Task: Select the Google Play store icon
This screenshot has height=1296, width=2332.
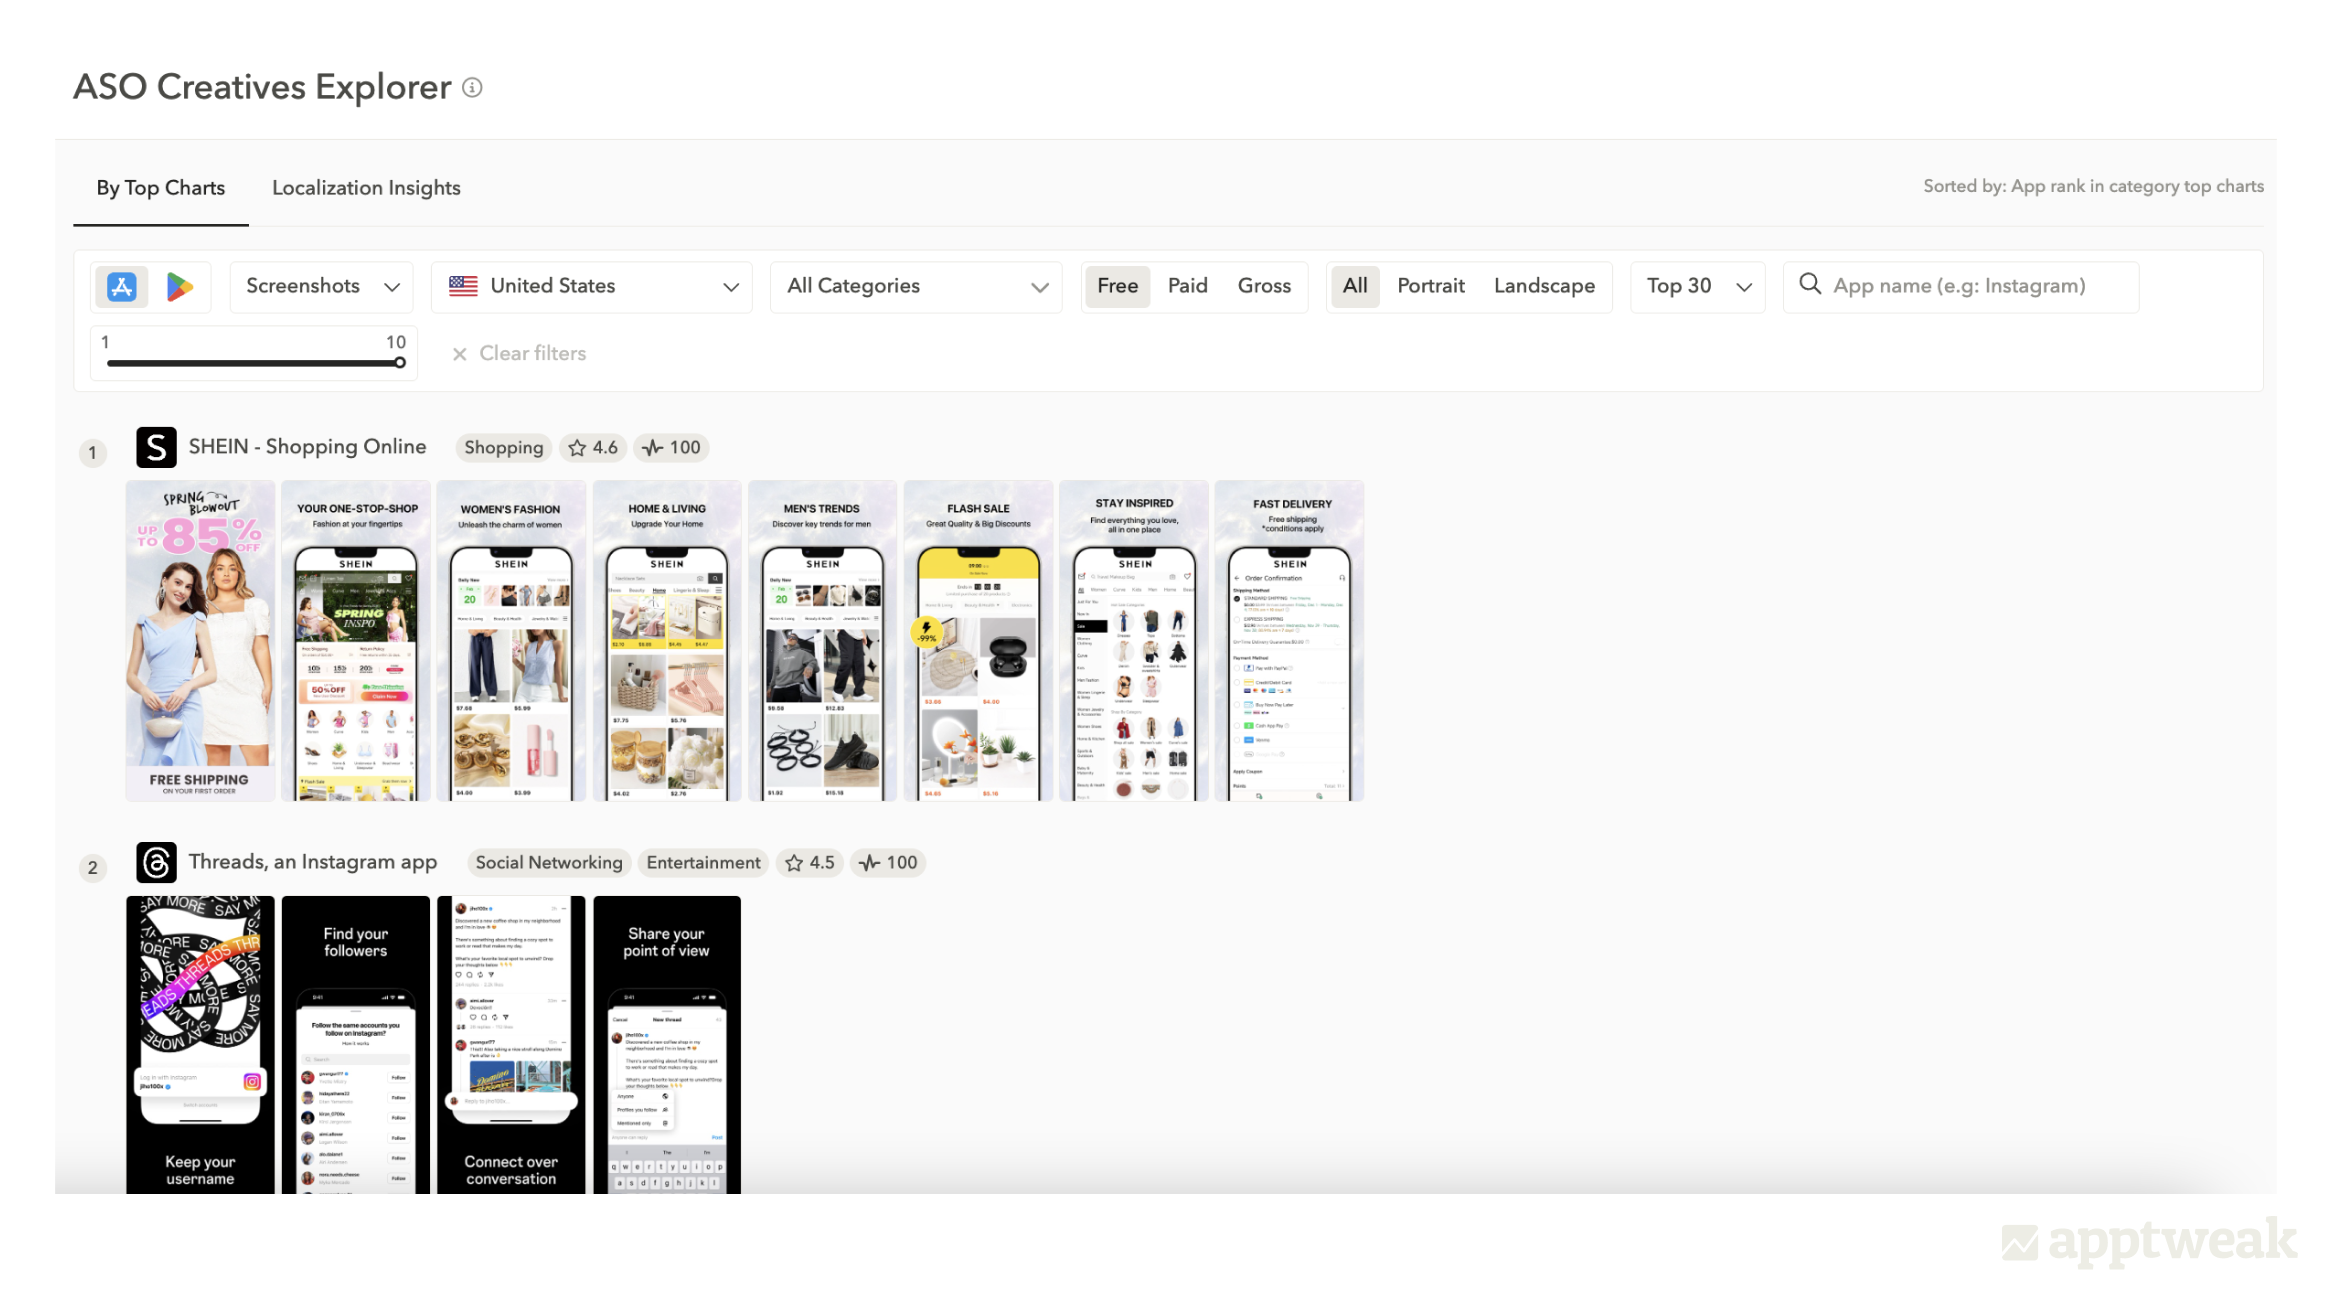Action: click(179, 287)
